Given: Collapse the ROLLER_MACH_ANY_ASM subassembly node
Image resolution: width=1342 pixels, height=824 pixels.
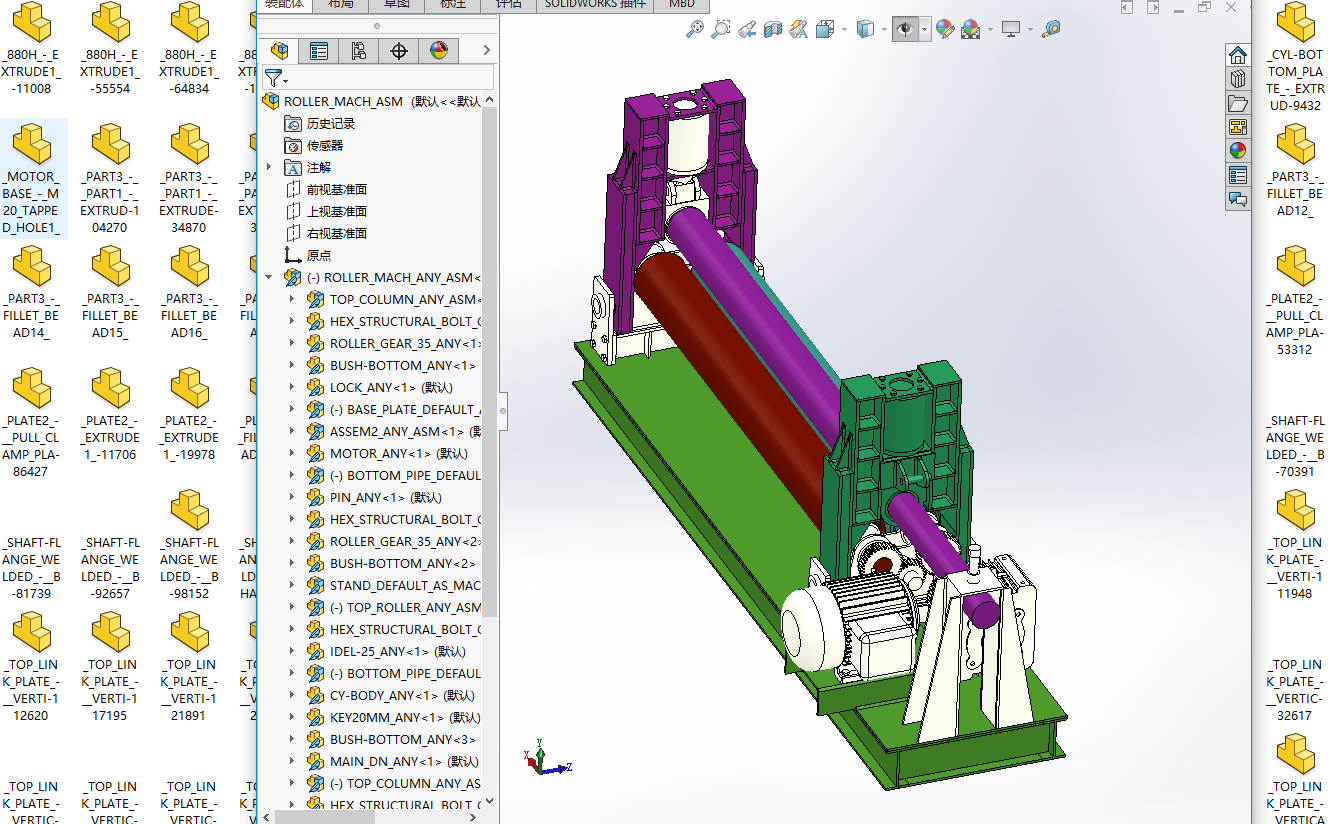Looking at the screenshot, I should [x=269, y=277].
